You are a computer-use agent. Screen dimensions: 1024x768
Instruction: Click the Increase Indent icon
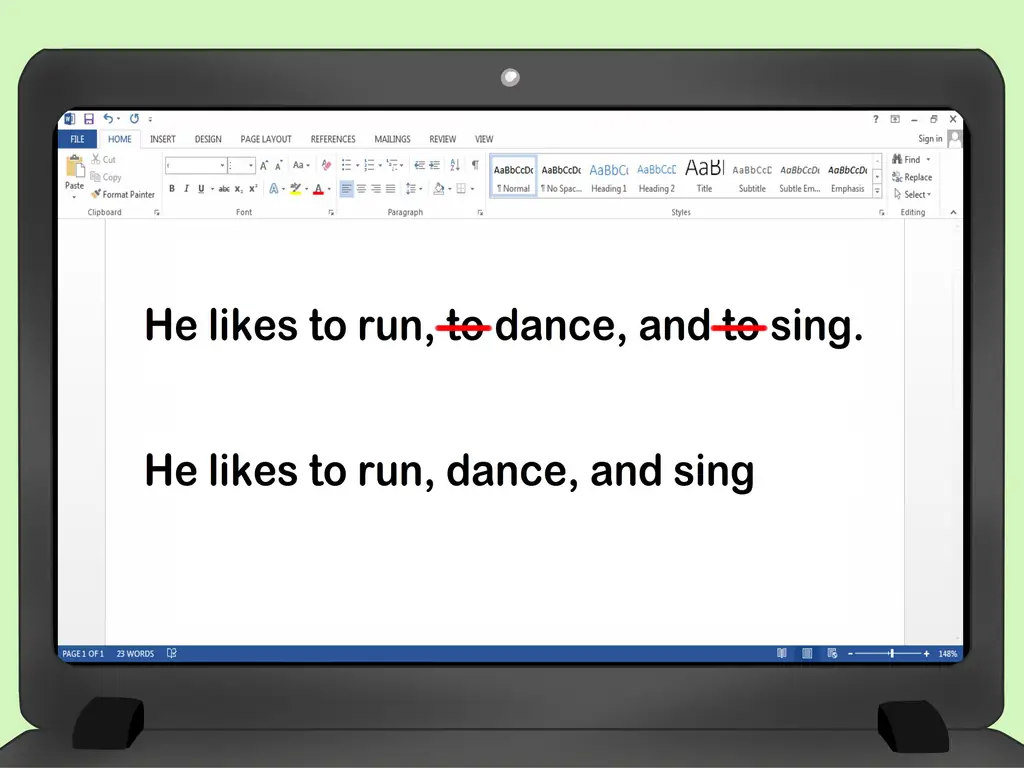(435, 165)
